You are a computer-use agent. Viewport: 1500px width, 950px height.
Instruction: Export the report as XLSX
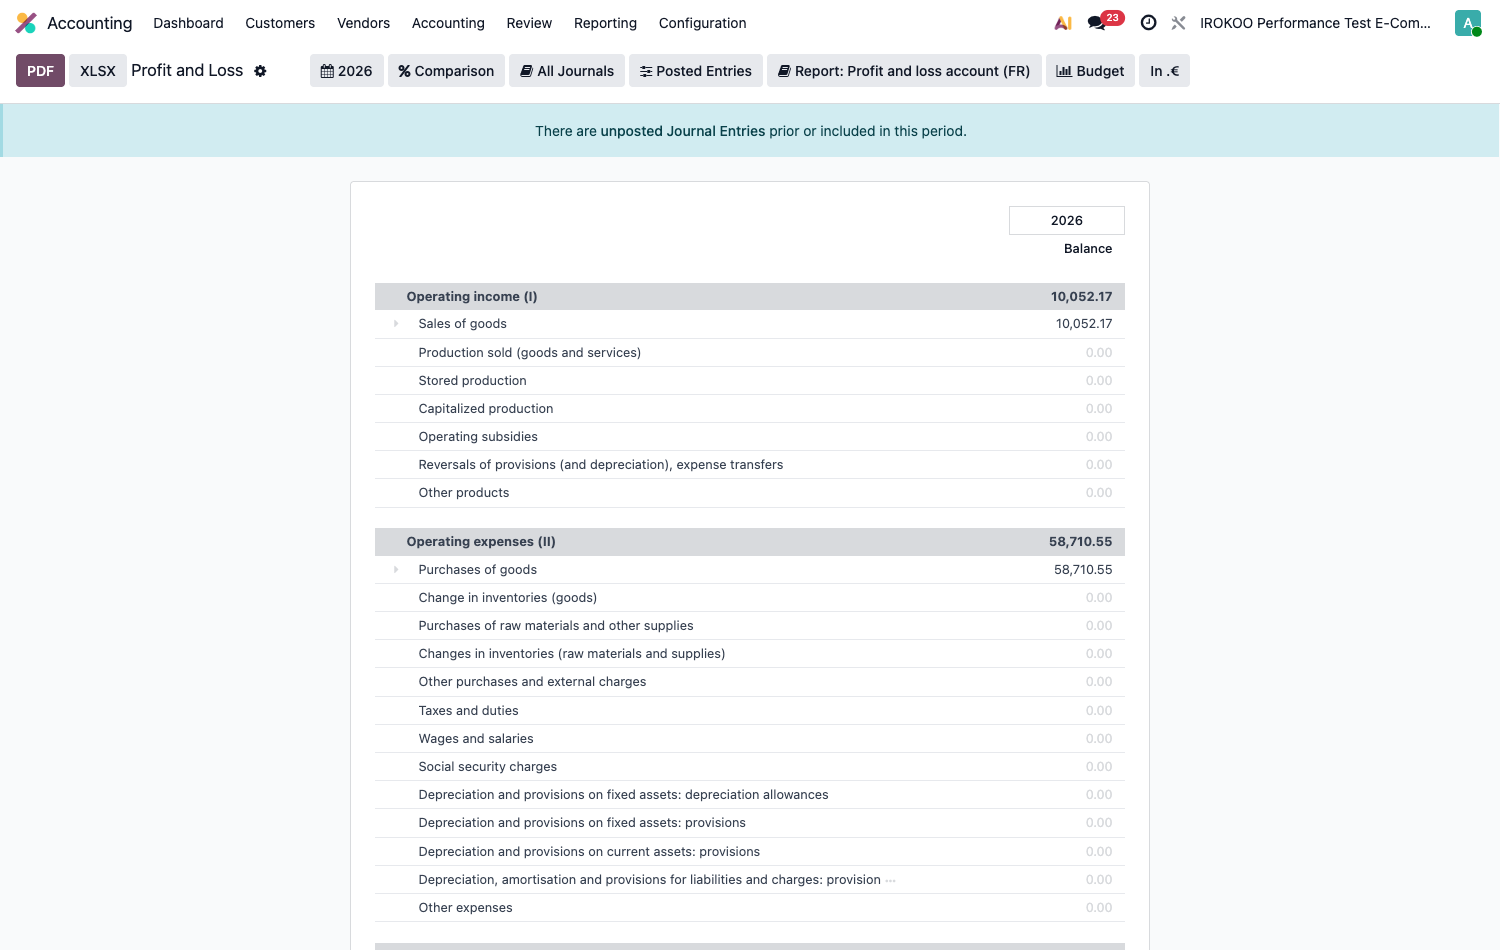[x=98, y=71]
